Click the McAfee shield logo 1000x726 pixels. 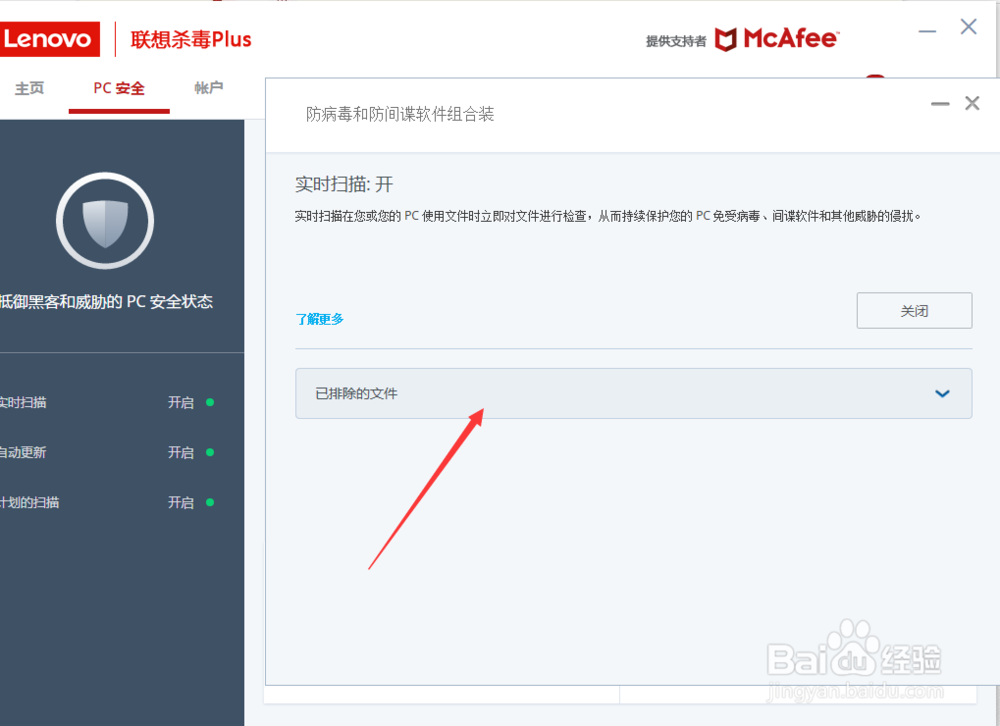[x=729, y=39]
